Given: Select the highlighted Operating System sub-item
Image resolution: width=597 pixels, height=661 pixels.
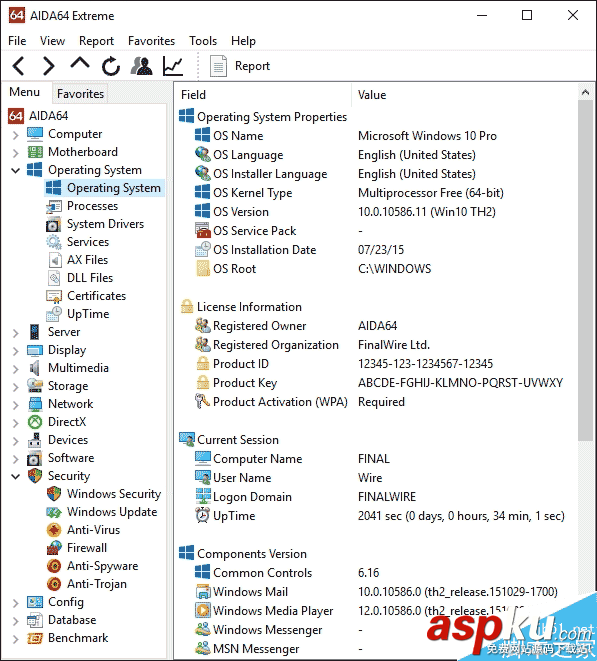Looking at the screenshot, I should 104,188.
